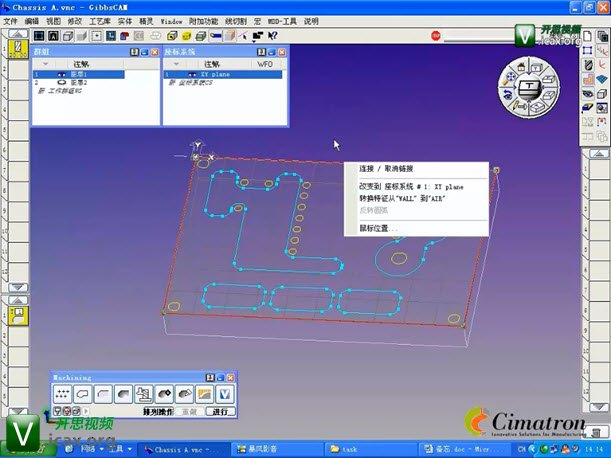Click the yellow pencil icon at top-left
The image size is (611, 458).
(17, 46)
